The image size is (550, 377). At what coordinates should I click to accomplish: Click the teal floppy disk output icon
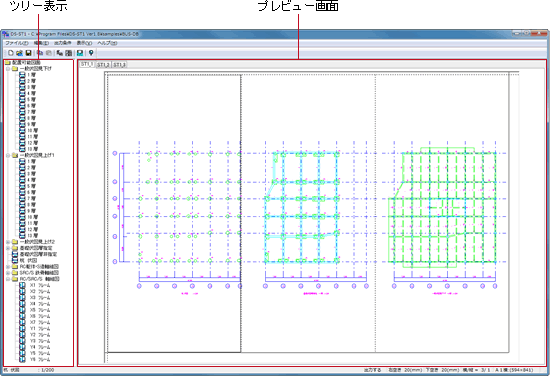click(80, 53)
